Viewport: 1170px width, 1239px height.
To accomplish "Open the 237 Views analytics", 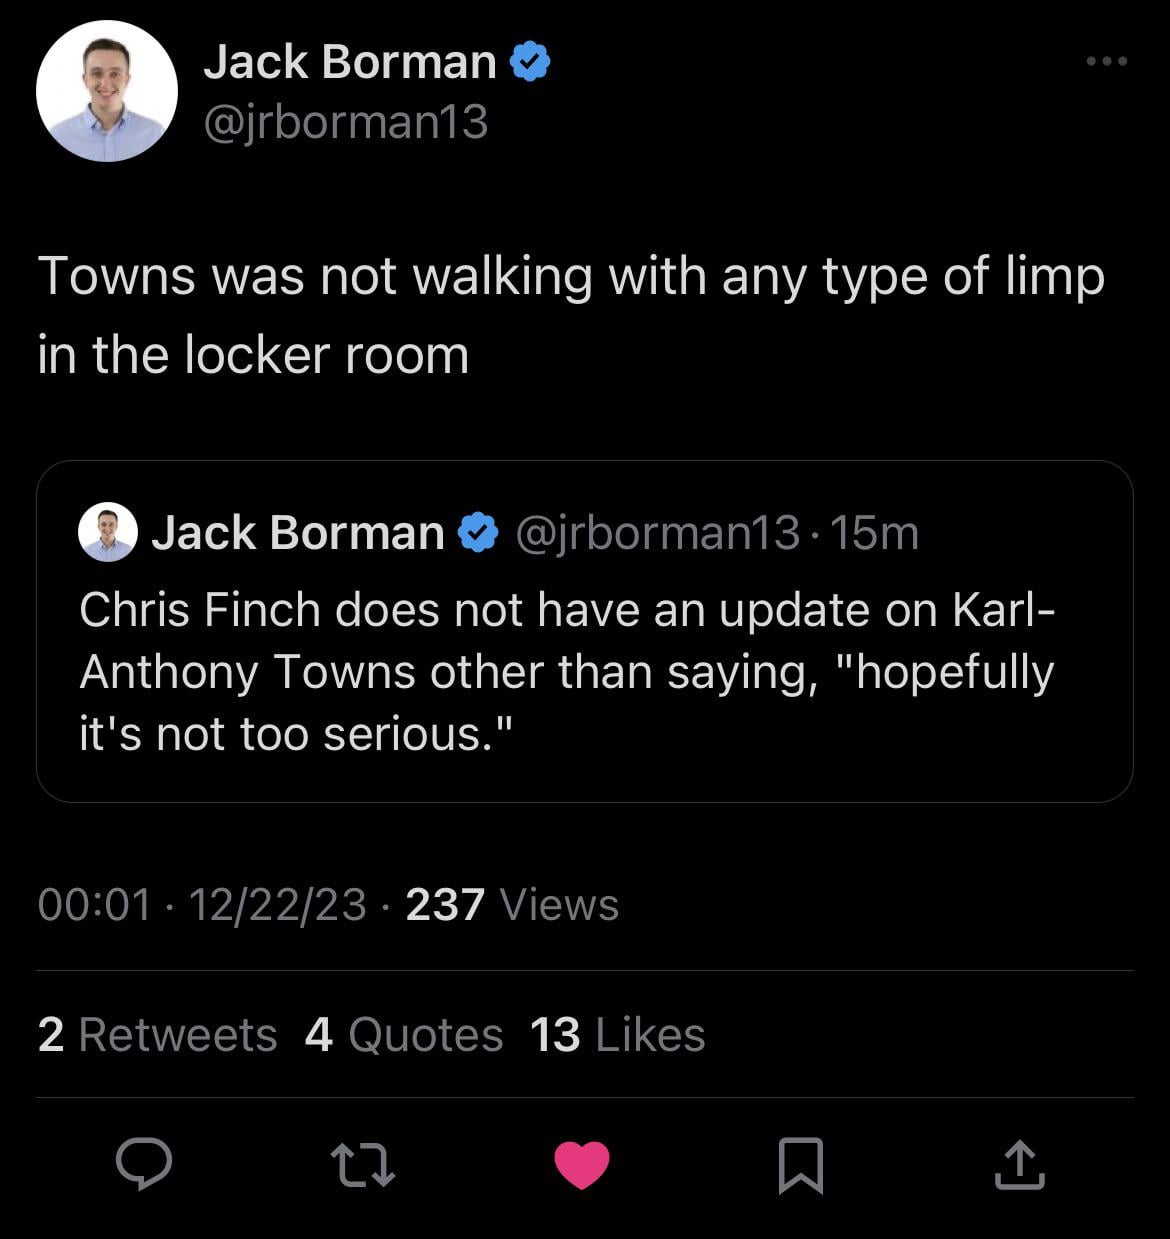I will (x=512, y=905).
